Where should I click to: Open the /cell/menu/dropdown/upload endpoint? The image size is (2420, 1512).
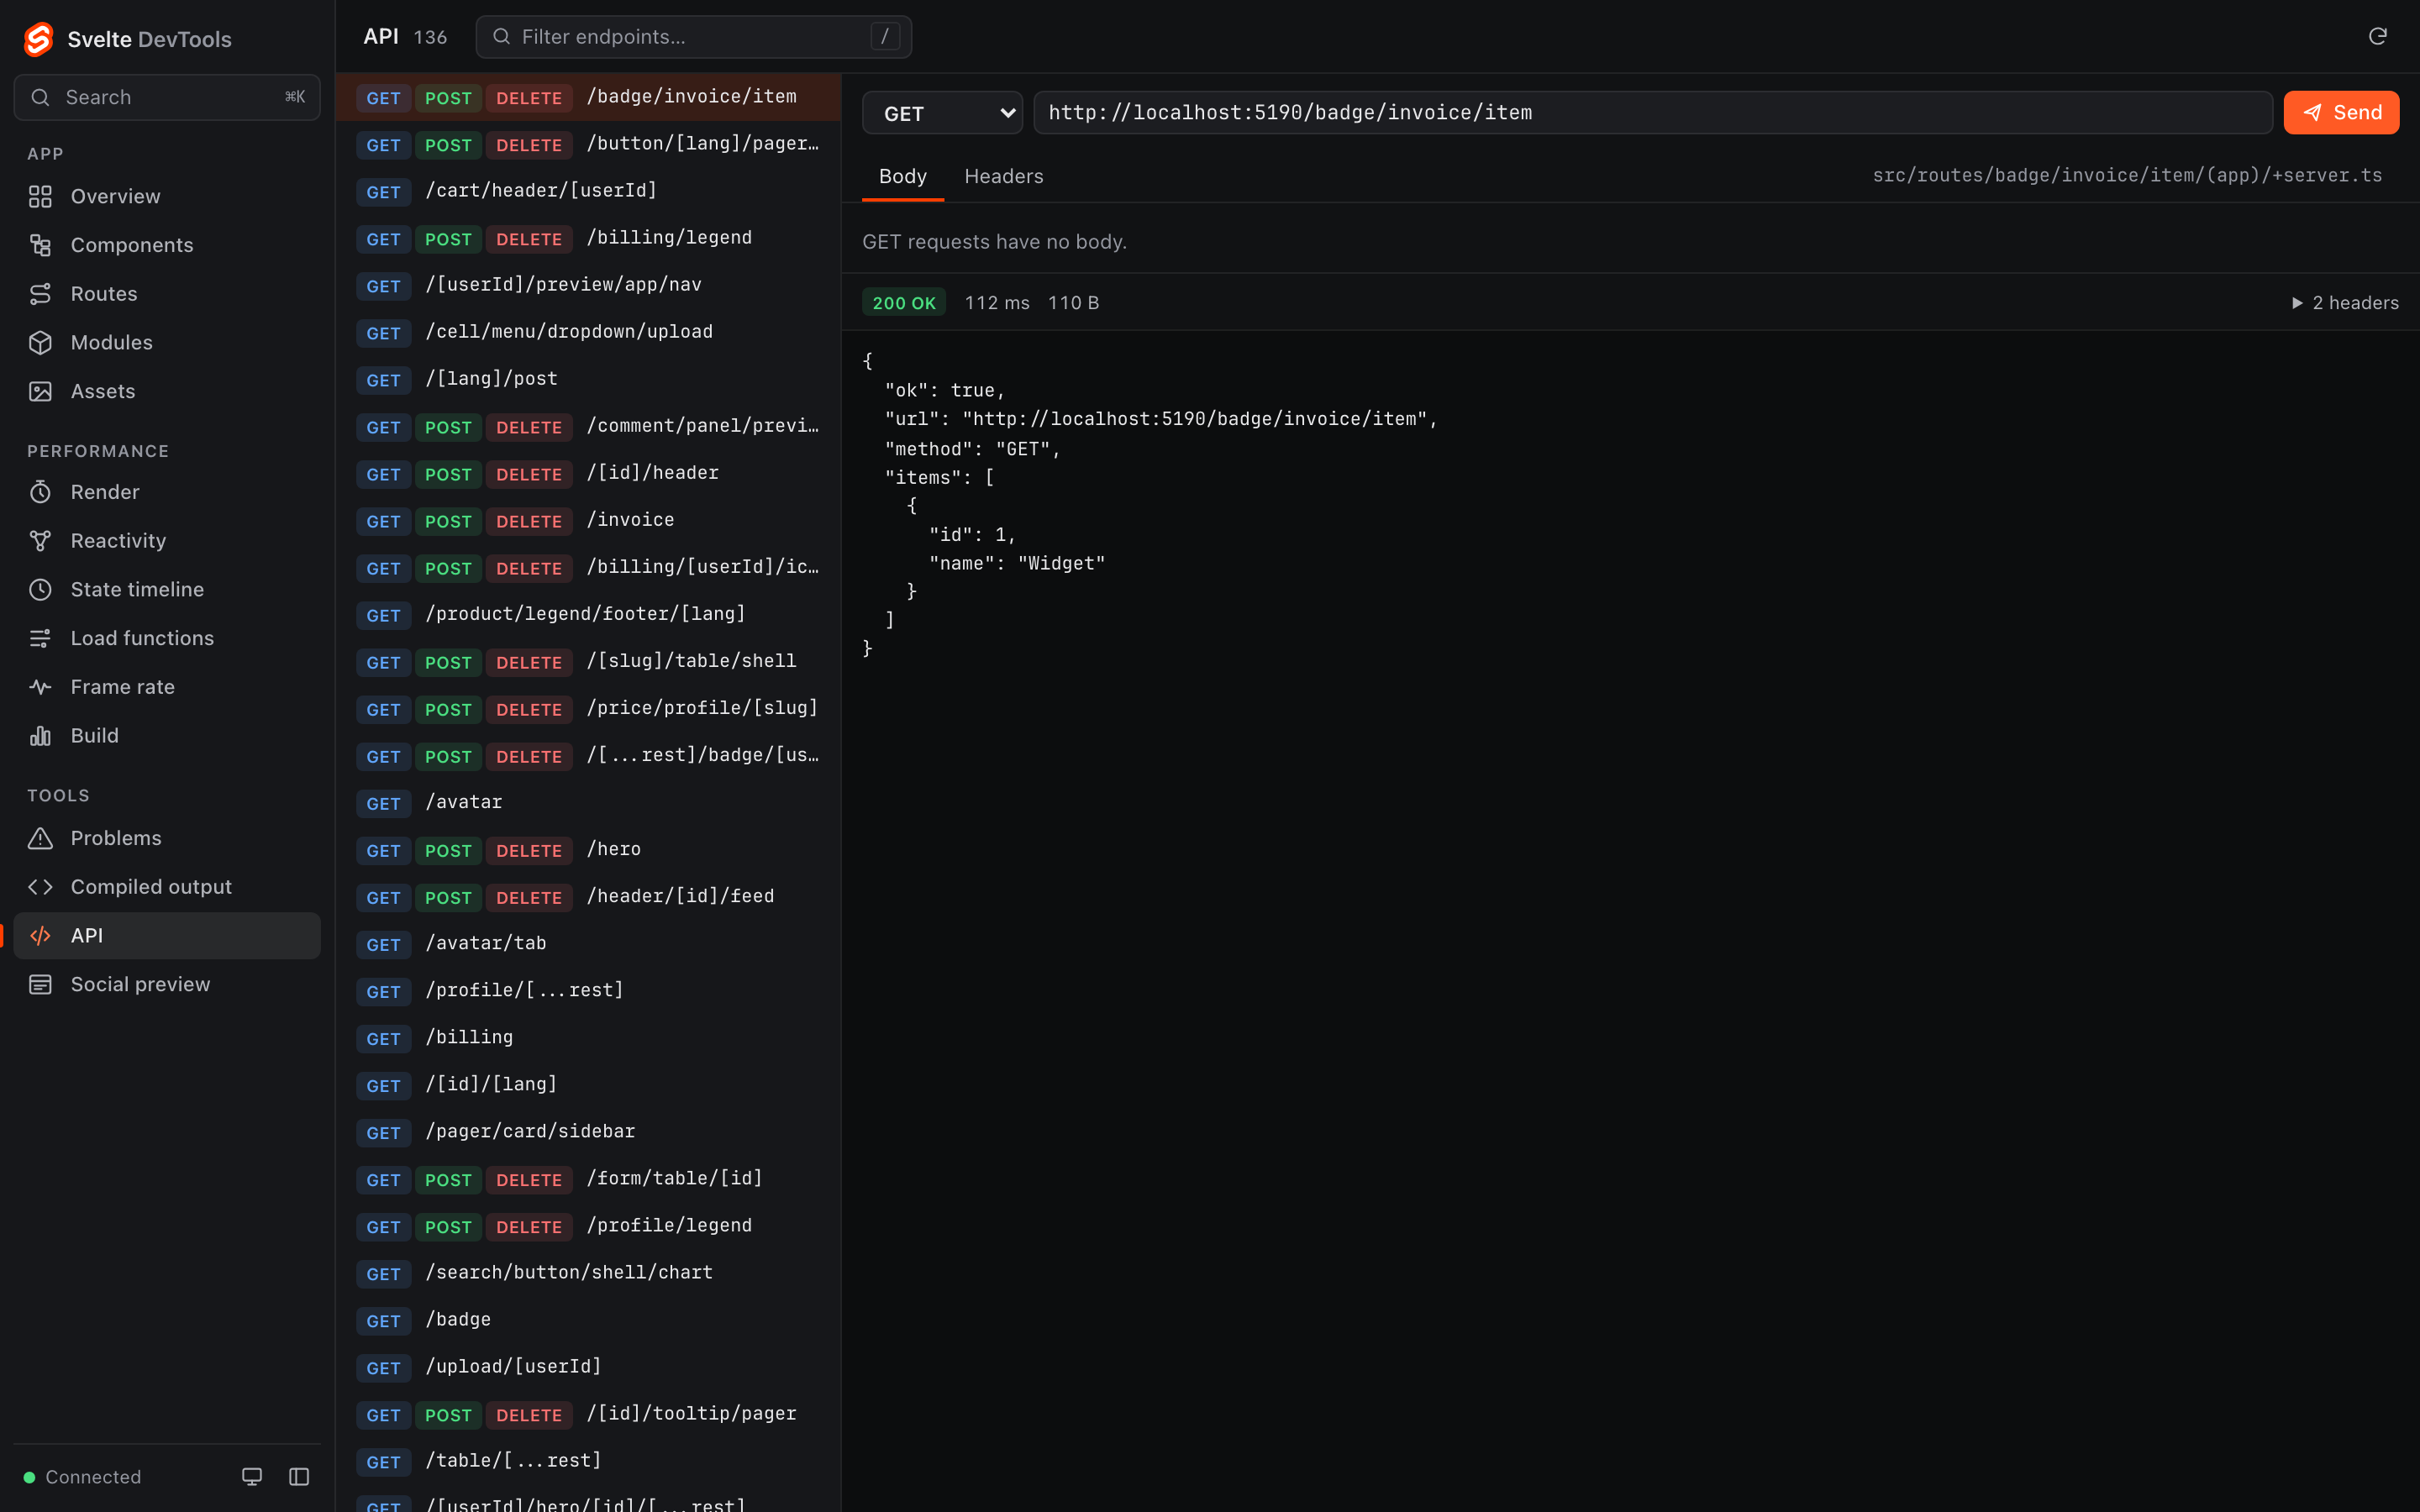(x=588, y=332)
